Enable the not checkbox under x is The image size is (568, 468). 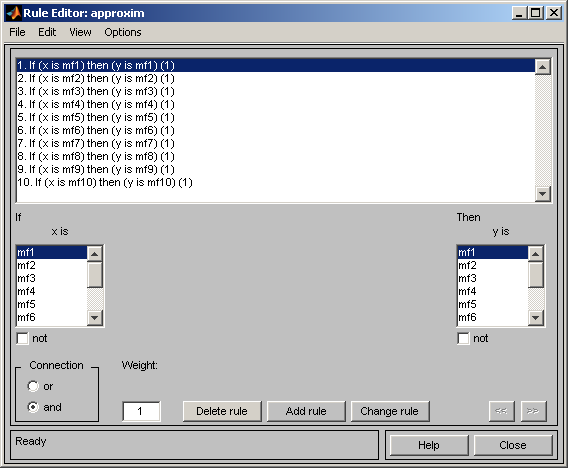pos(22,339)
